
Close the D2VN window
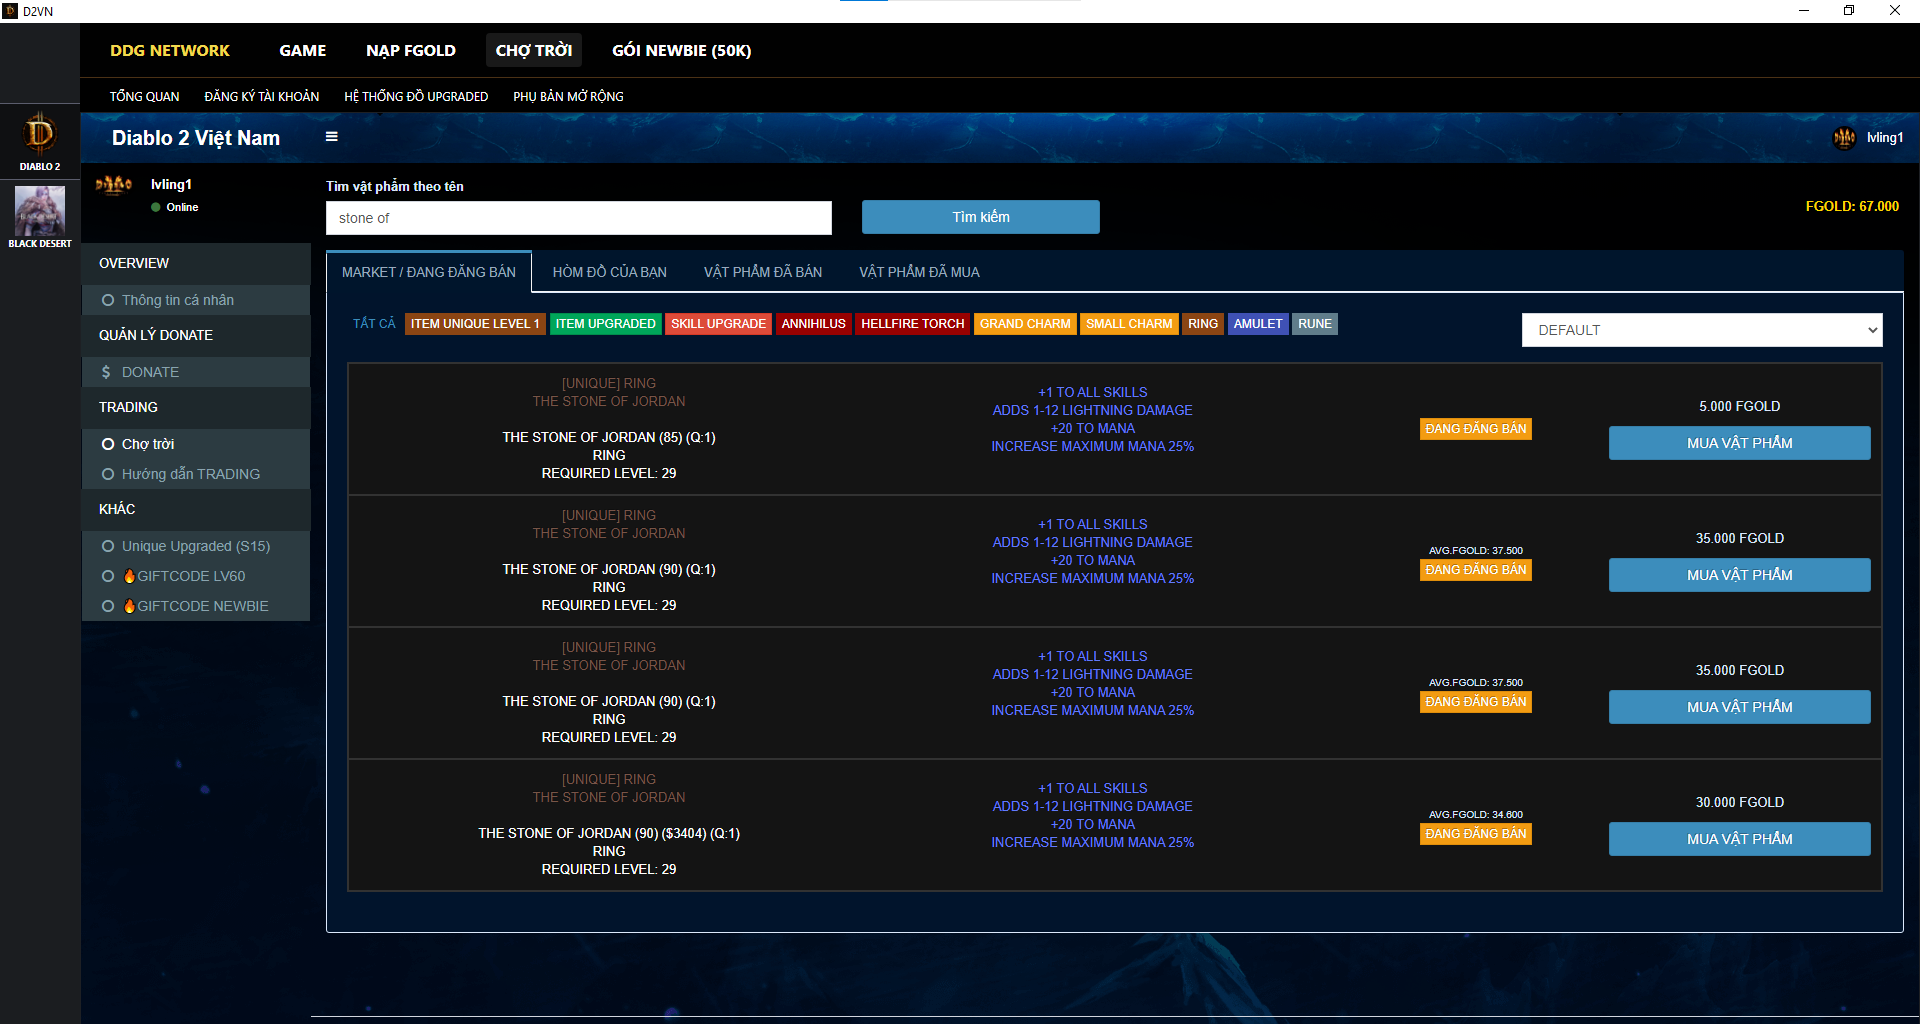pos(1895,11)
